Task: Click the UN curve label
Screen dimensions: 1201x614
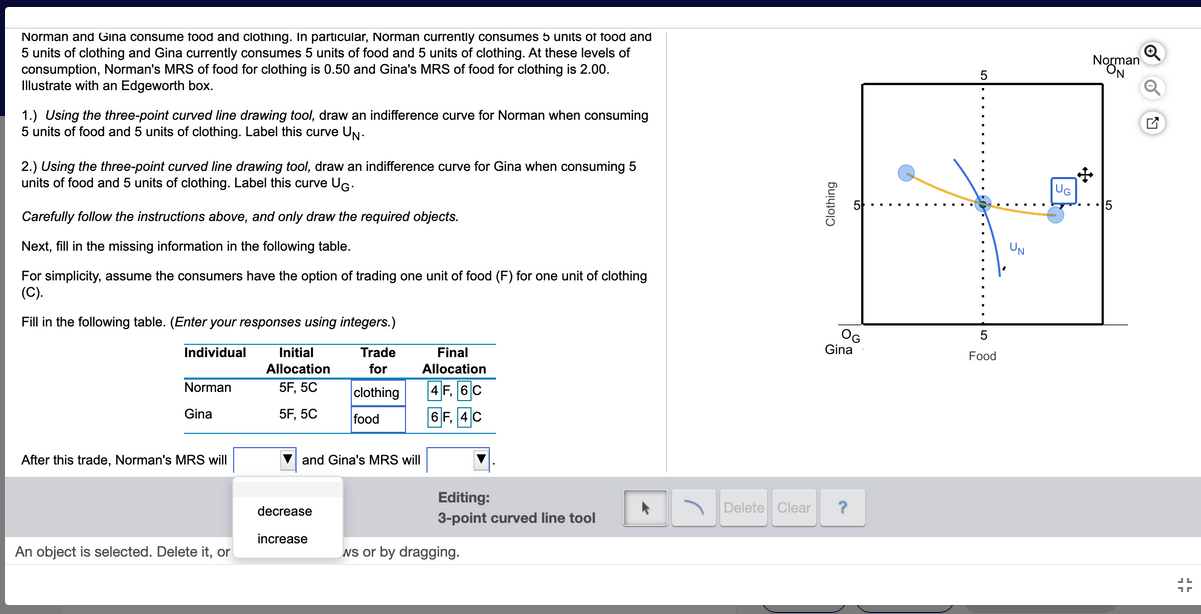Action: [x=1016, y=247]
